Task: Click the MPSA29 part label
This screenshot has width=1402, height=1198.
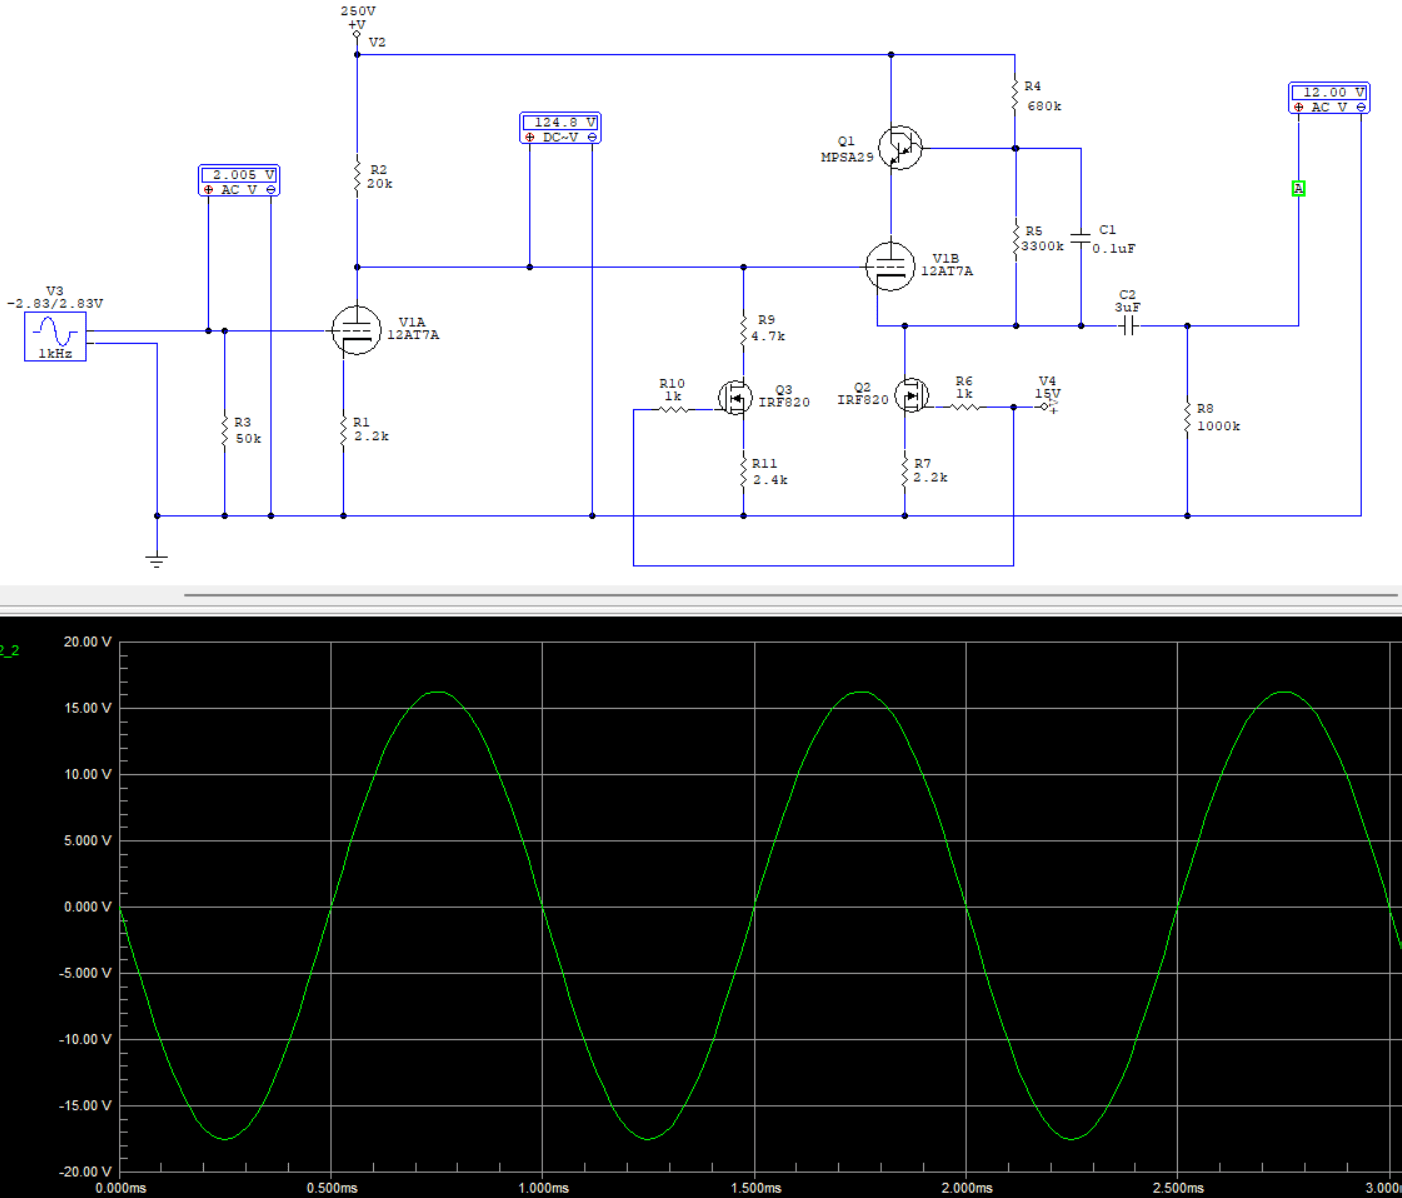Action: (x=847, y=157)
